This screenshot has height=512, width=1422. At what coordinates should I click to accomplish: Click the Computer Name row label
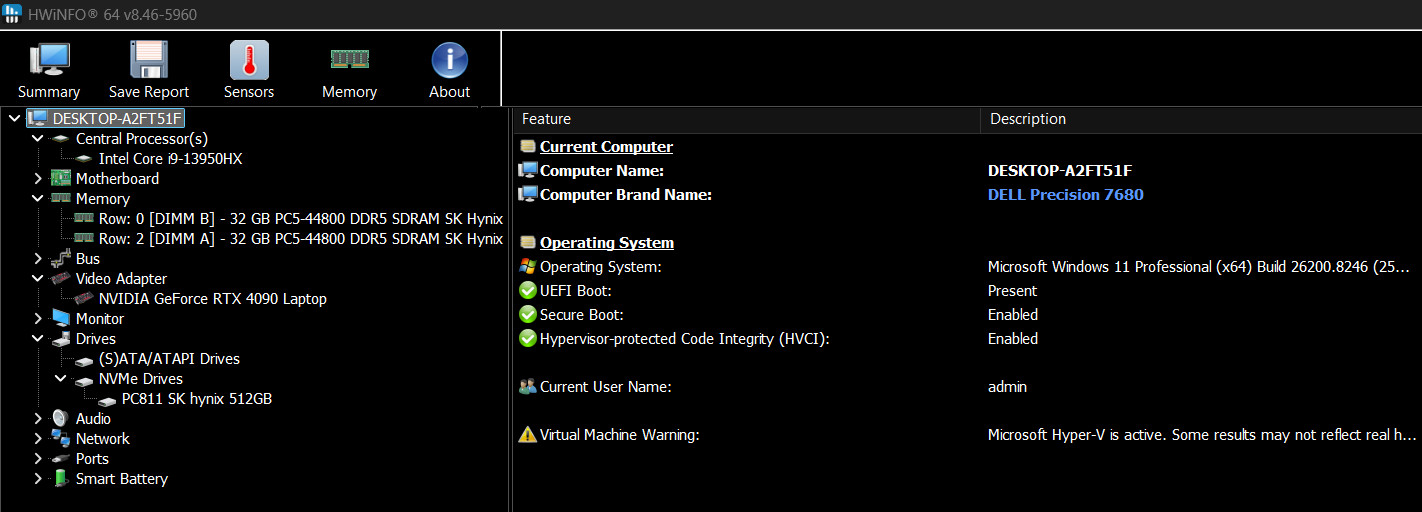[603, 171]
